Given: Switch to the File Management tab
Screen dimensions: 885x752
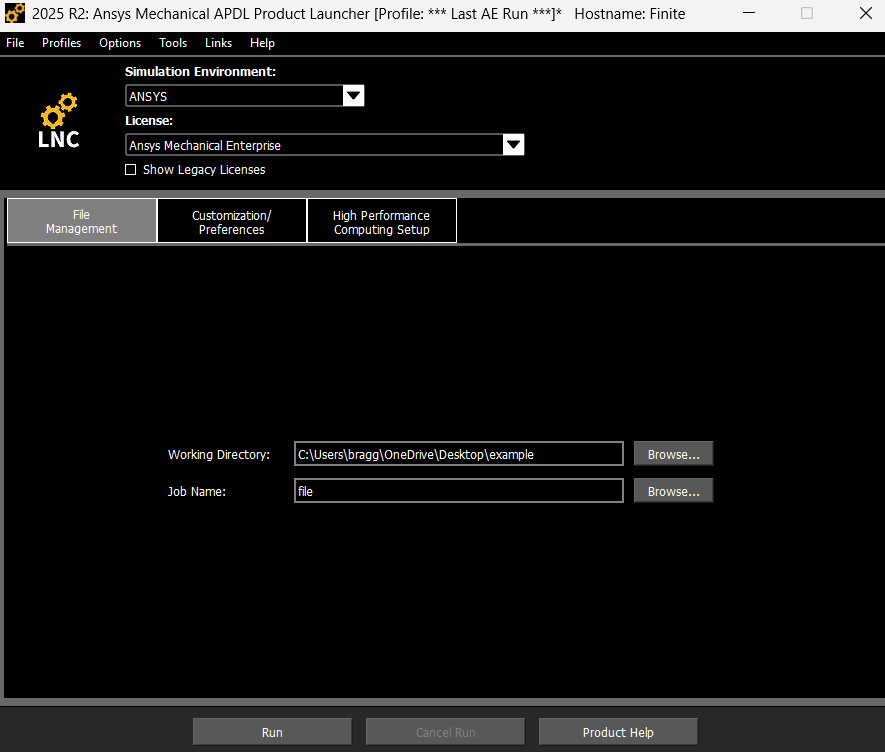Looking at the screenshot, I should pos(82,221).
